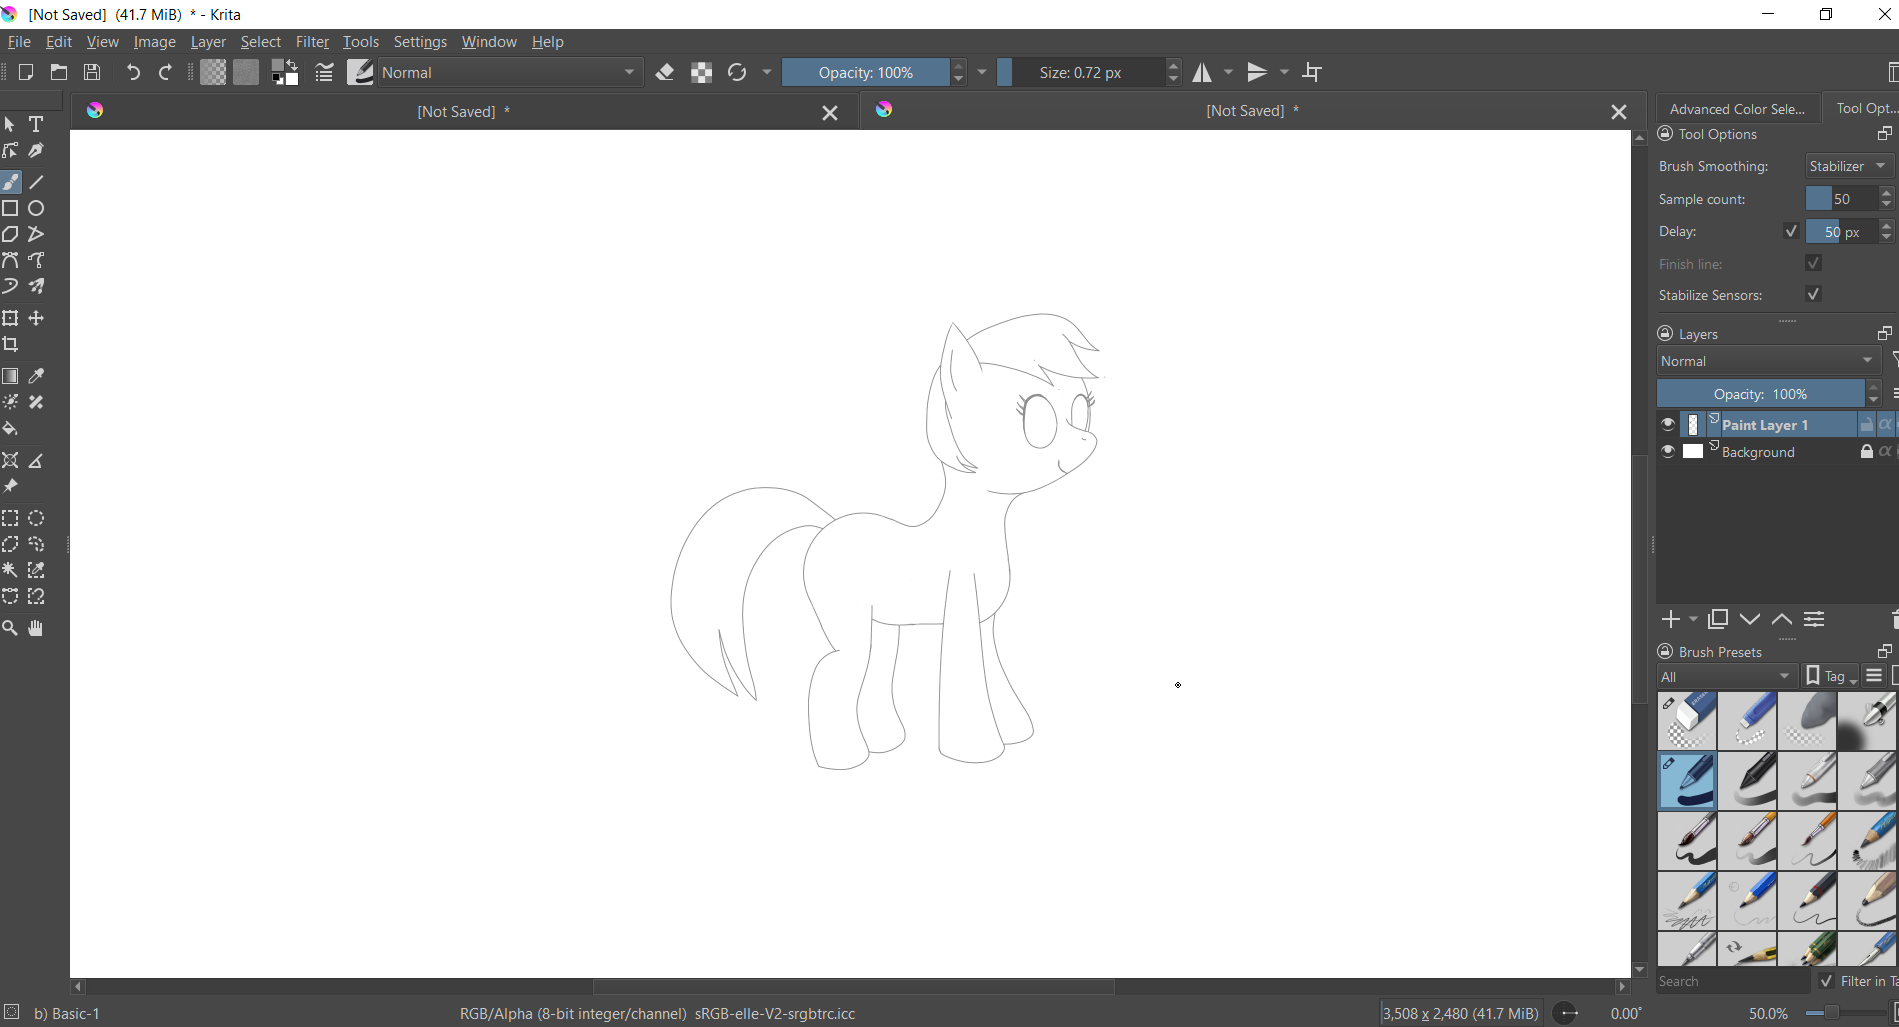Click reload original preset icon
The height and width of the screenshot is (1027, 1899).
pos(737,72)
